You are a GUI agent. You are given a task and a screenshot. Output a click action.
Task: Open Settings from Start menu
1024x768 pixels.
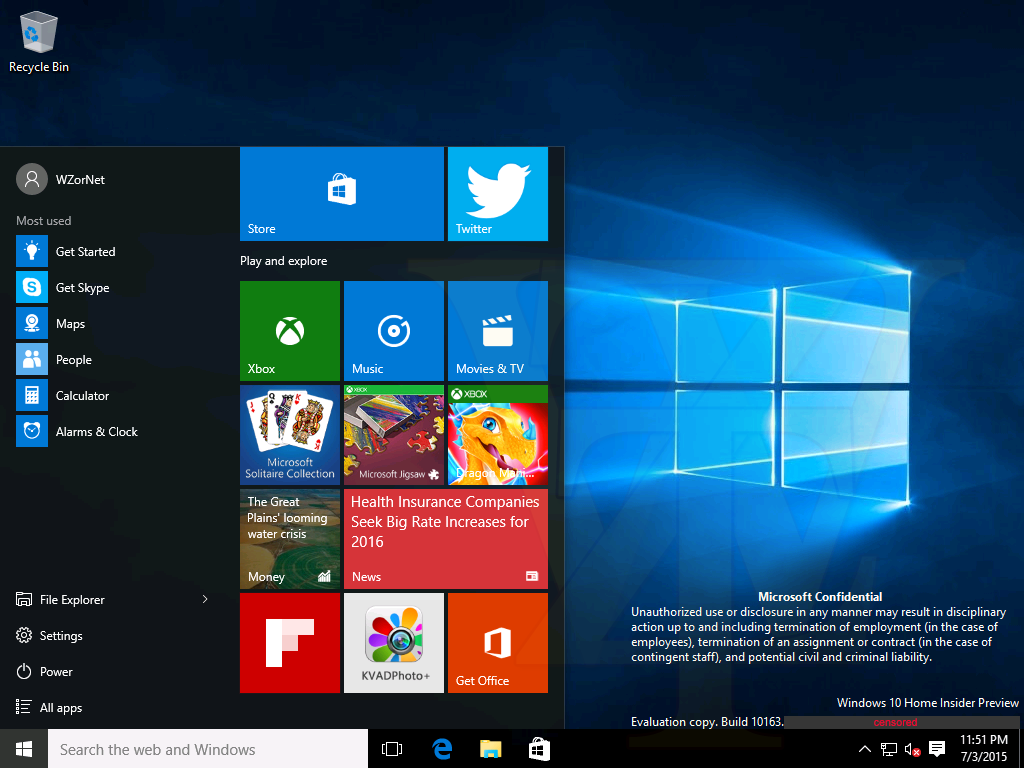coord(60,636)
